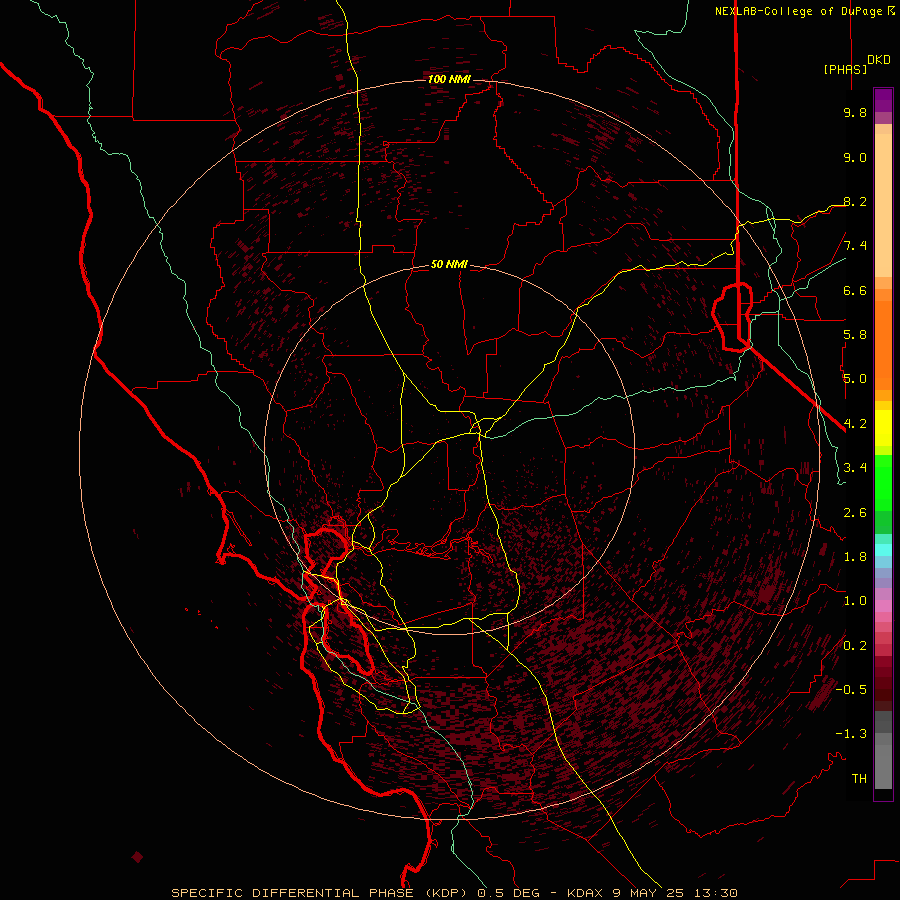
Task: Click the 3.4 legend value
Action: pyautogui.click(x=855, y=468)
